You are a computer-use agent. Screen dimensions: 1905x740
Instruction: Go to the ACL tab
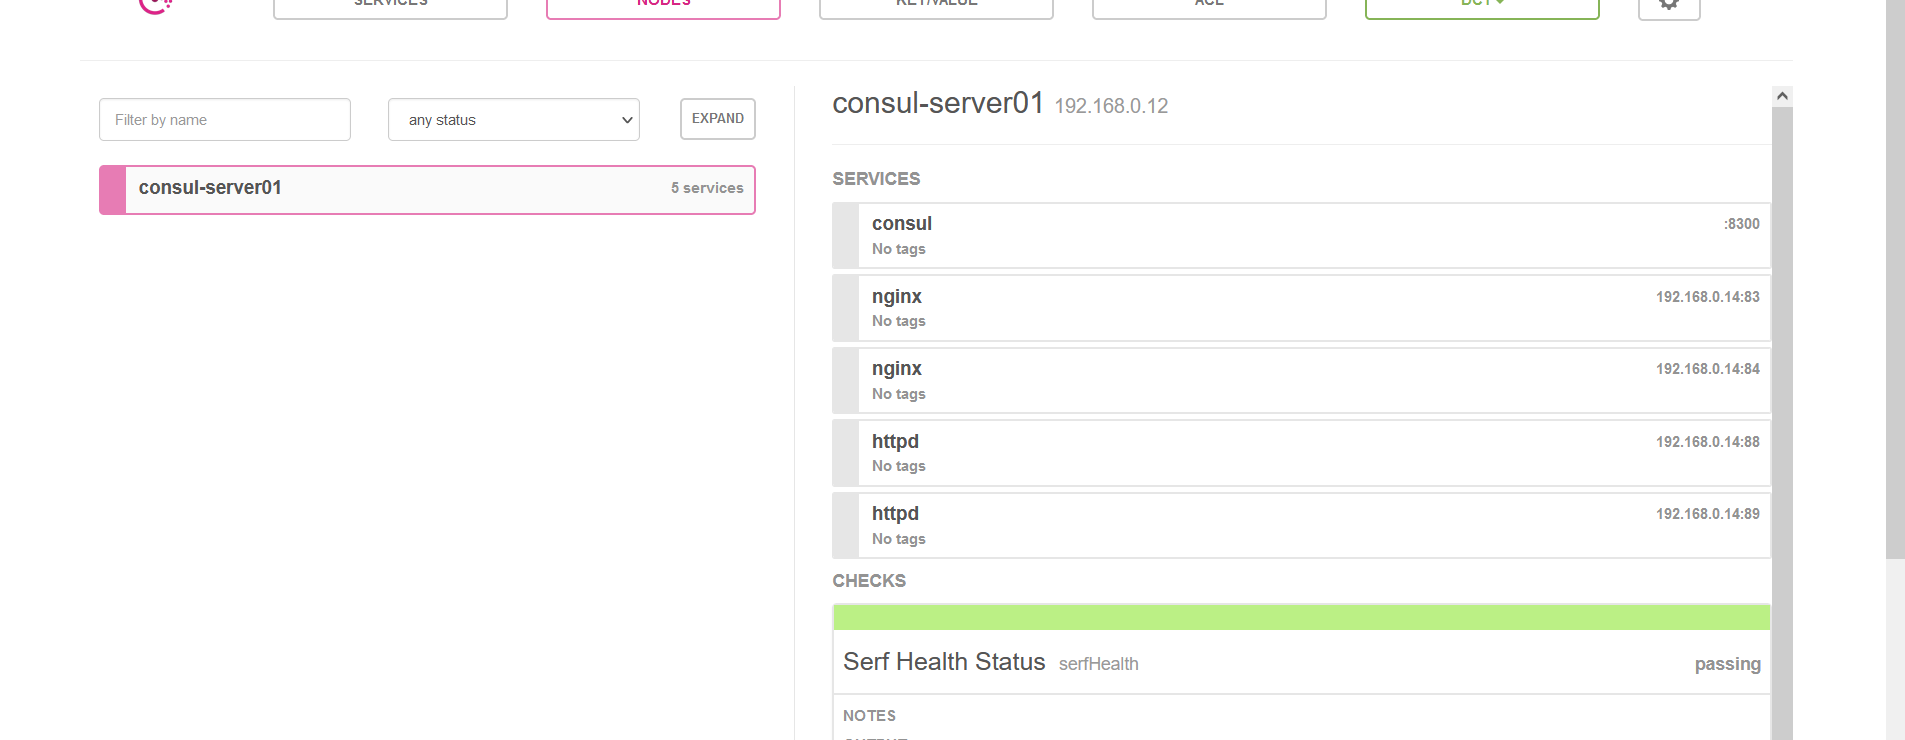1209,6
